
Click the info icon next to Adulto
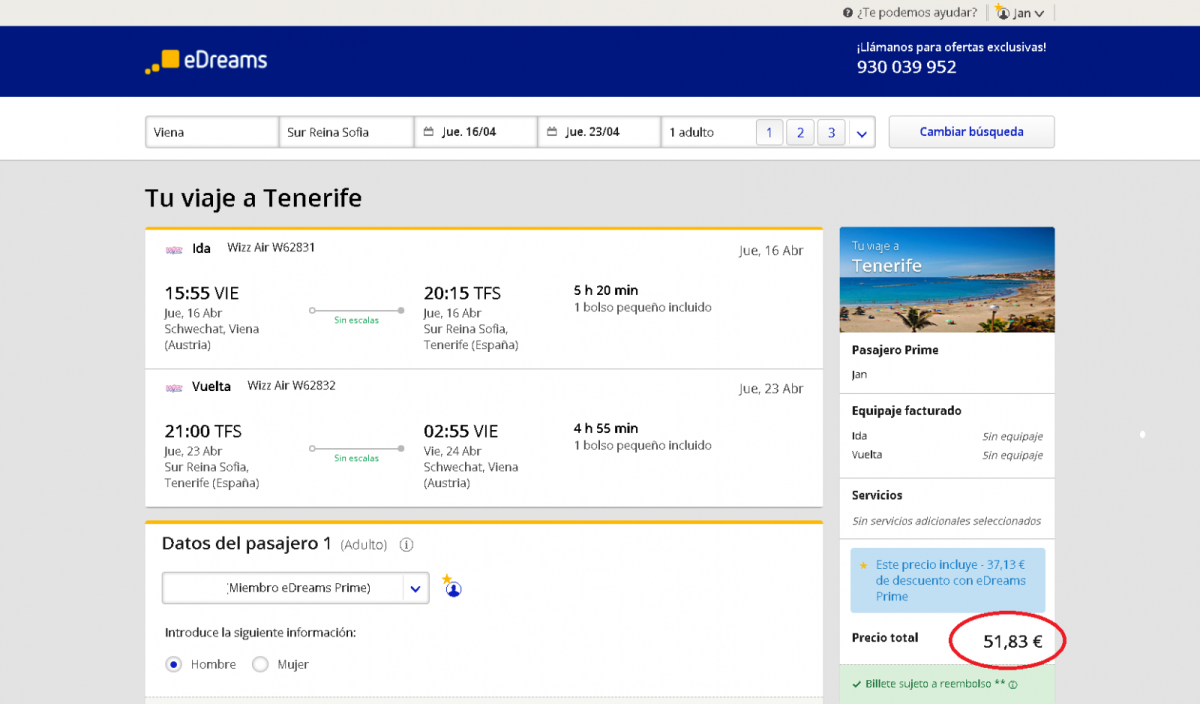pyautogui.click(x=406, y=545)
